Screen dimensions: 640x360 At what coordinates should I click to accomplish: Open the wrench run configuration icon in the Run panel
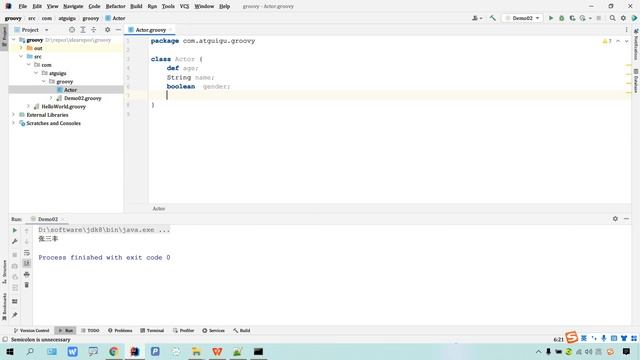tap(15, 242)
